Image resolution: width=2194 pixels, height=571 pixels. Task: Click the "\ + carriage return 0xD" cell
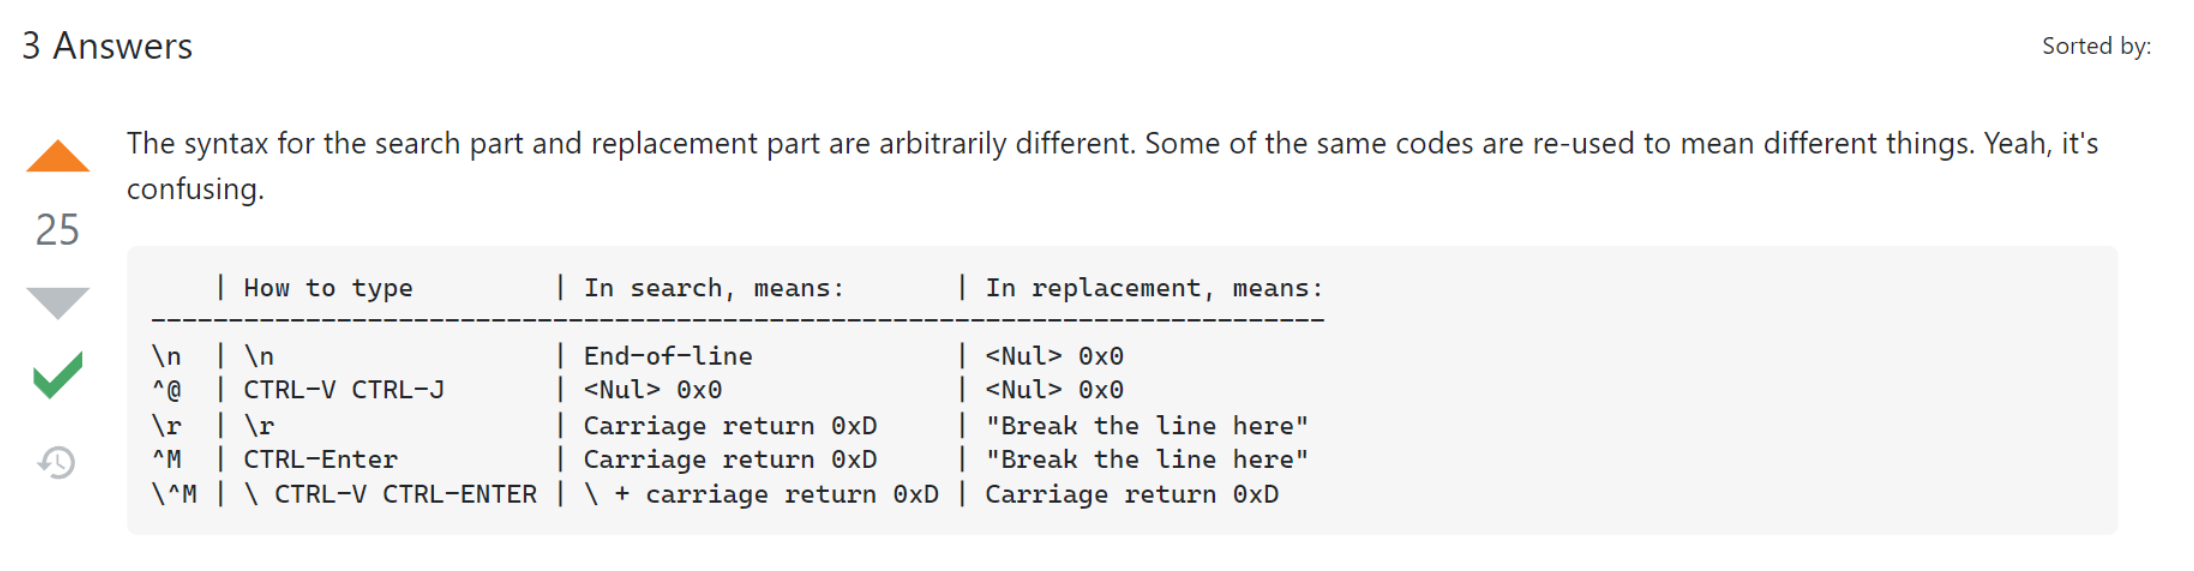(761, 494)
